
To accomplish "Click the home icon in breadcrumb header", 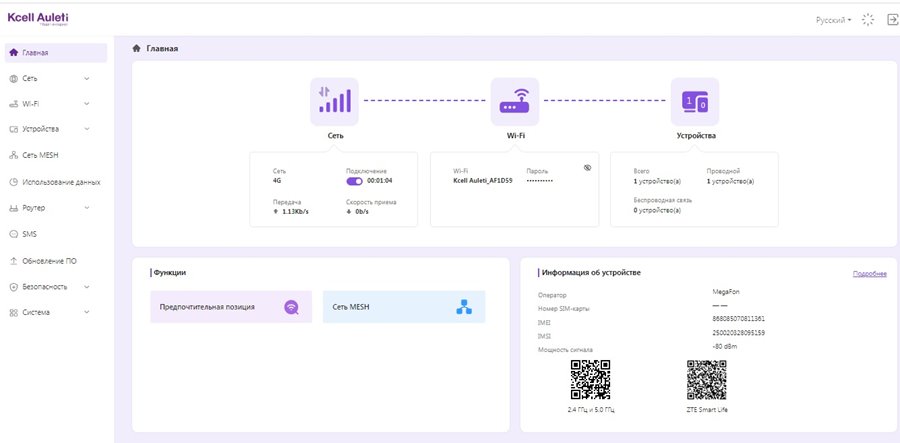I will click(x=137, y=48).
